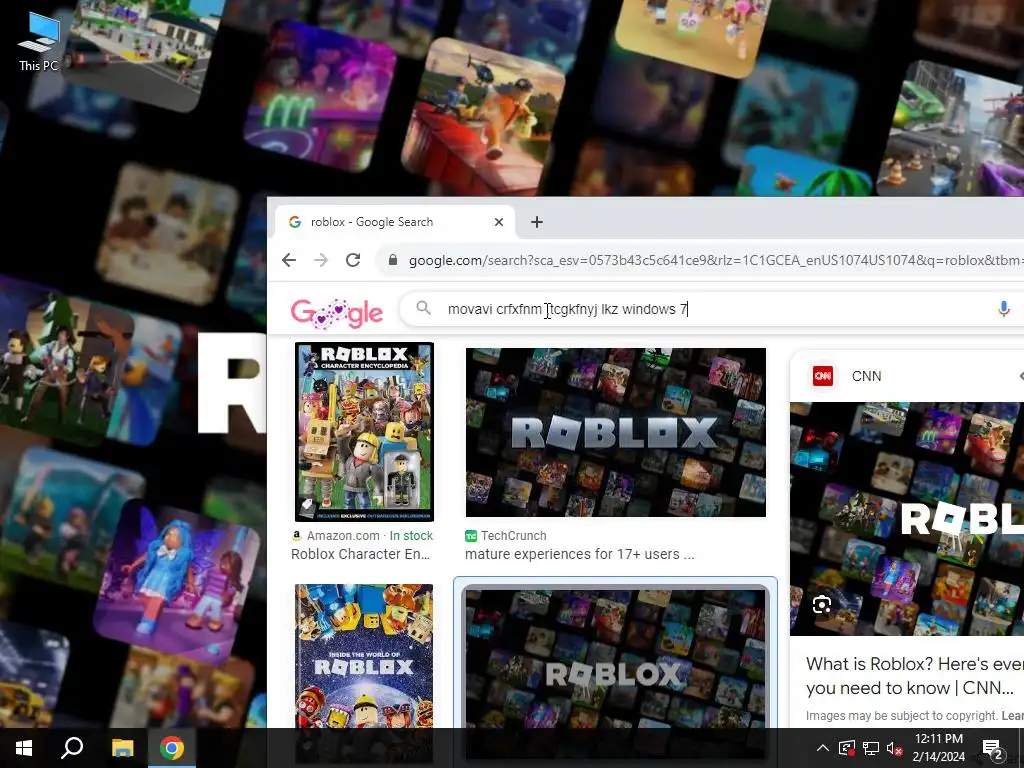Click the Chrome address bar URL
This screenshot has height=768, width=1024.
[716, 260]
